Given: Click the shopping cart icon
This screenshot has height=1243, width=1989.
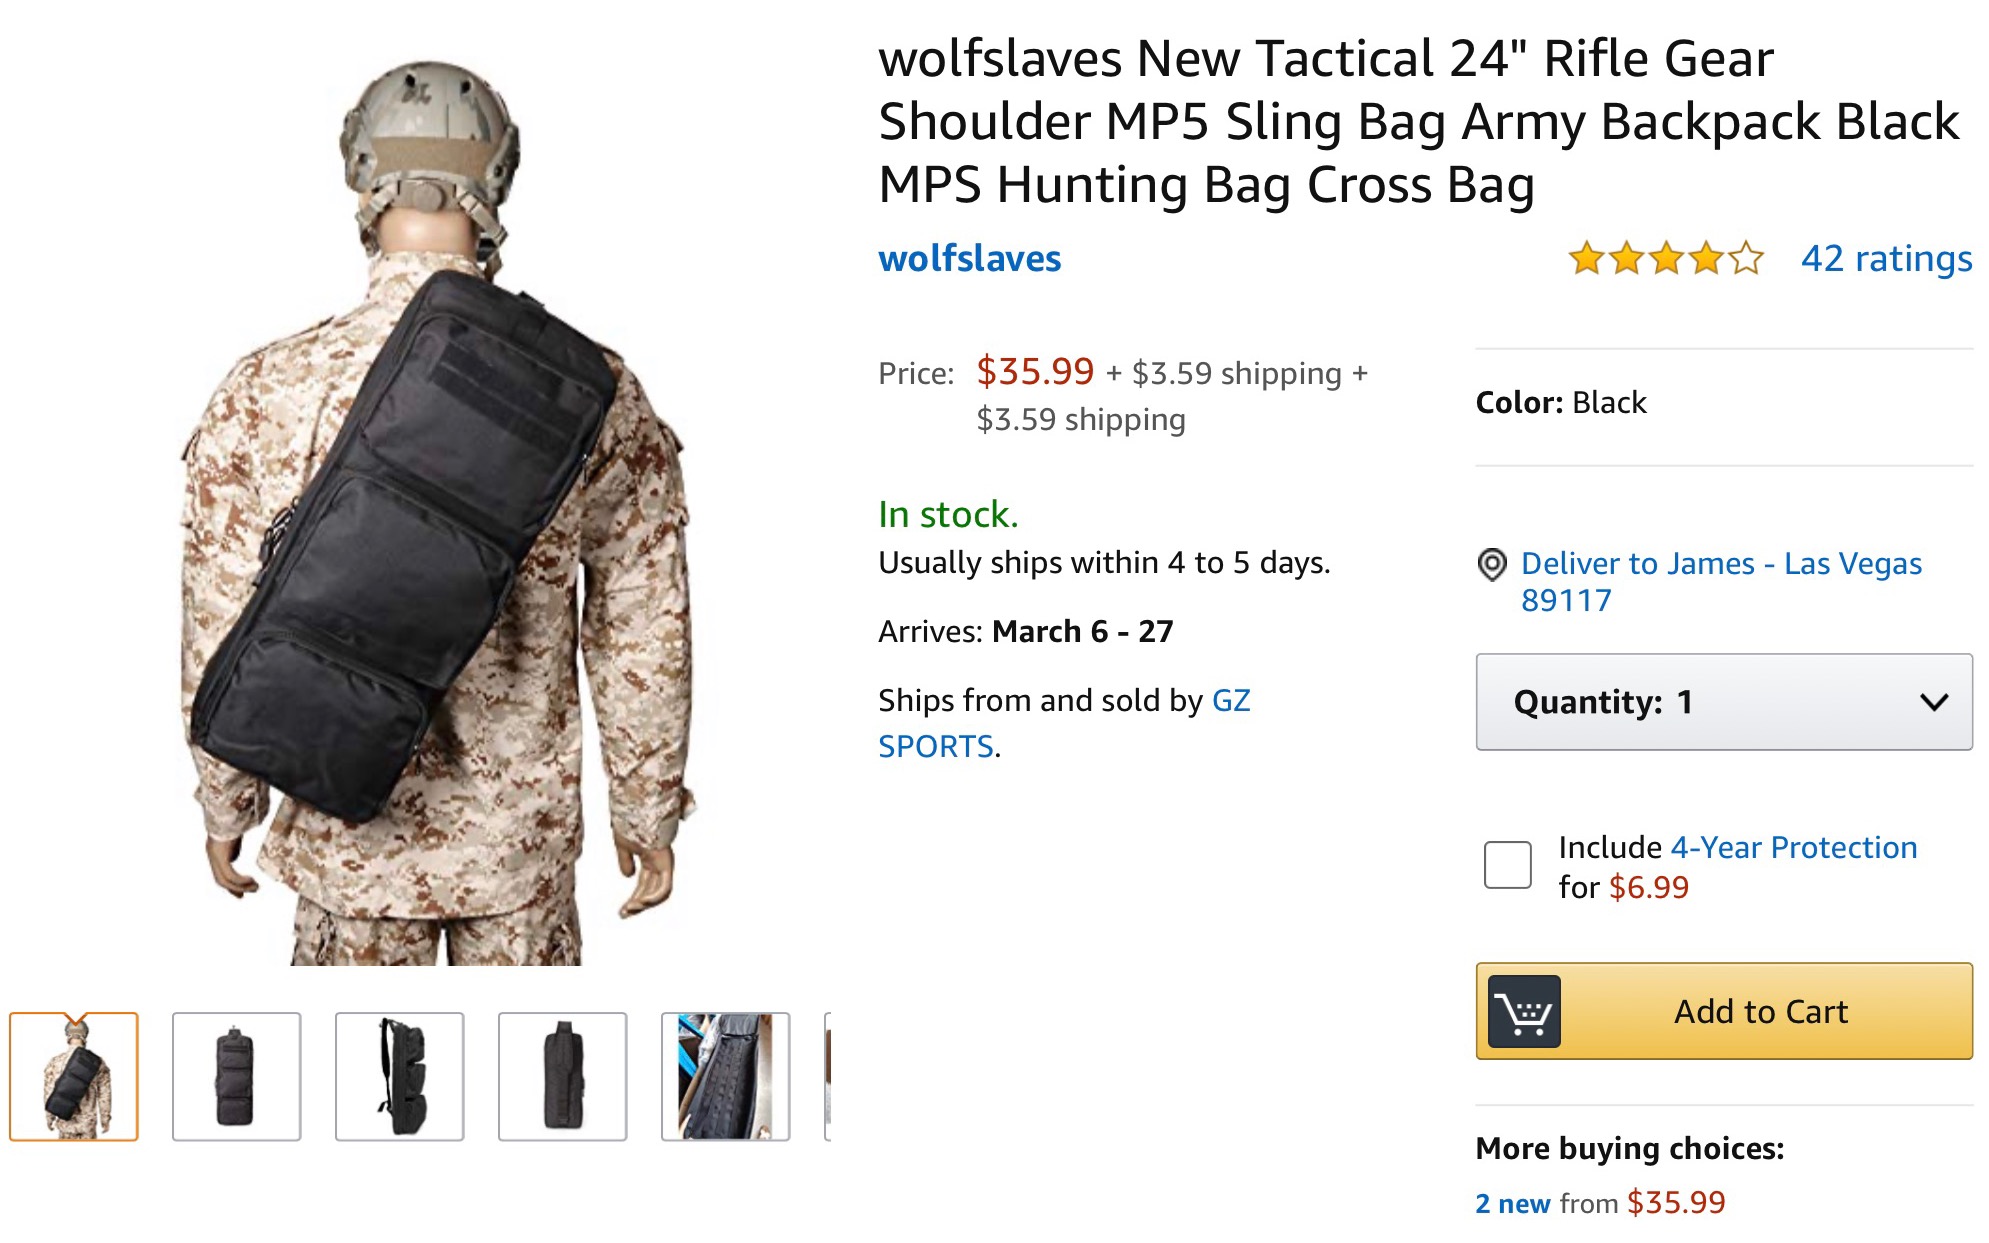Looking at the screenshot, I should tap(1523, 1011).
